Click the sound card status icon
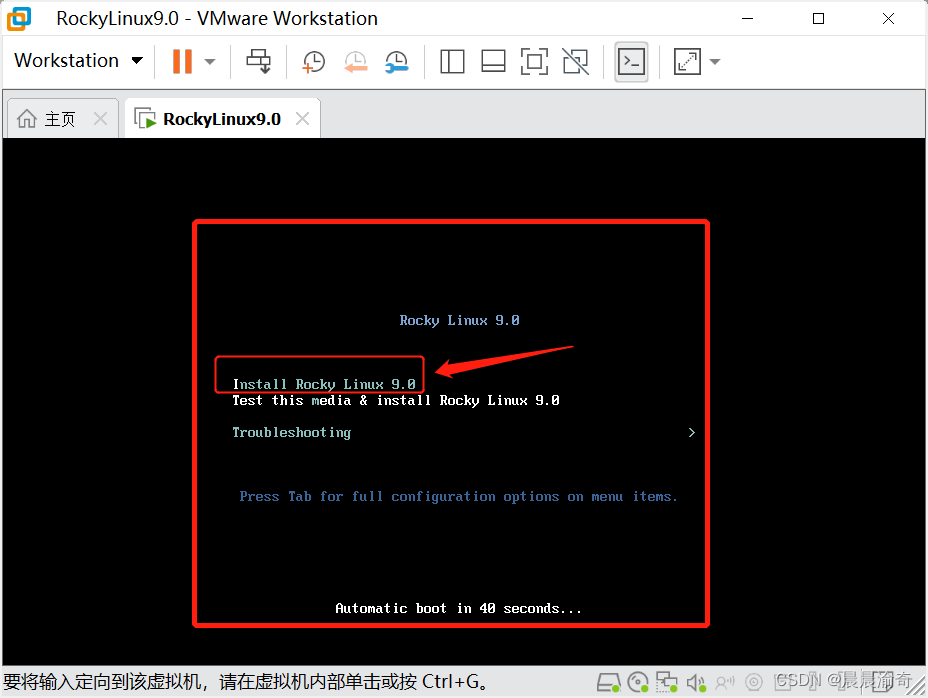The image size is (928, 698). pos(696,683)
